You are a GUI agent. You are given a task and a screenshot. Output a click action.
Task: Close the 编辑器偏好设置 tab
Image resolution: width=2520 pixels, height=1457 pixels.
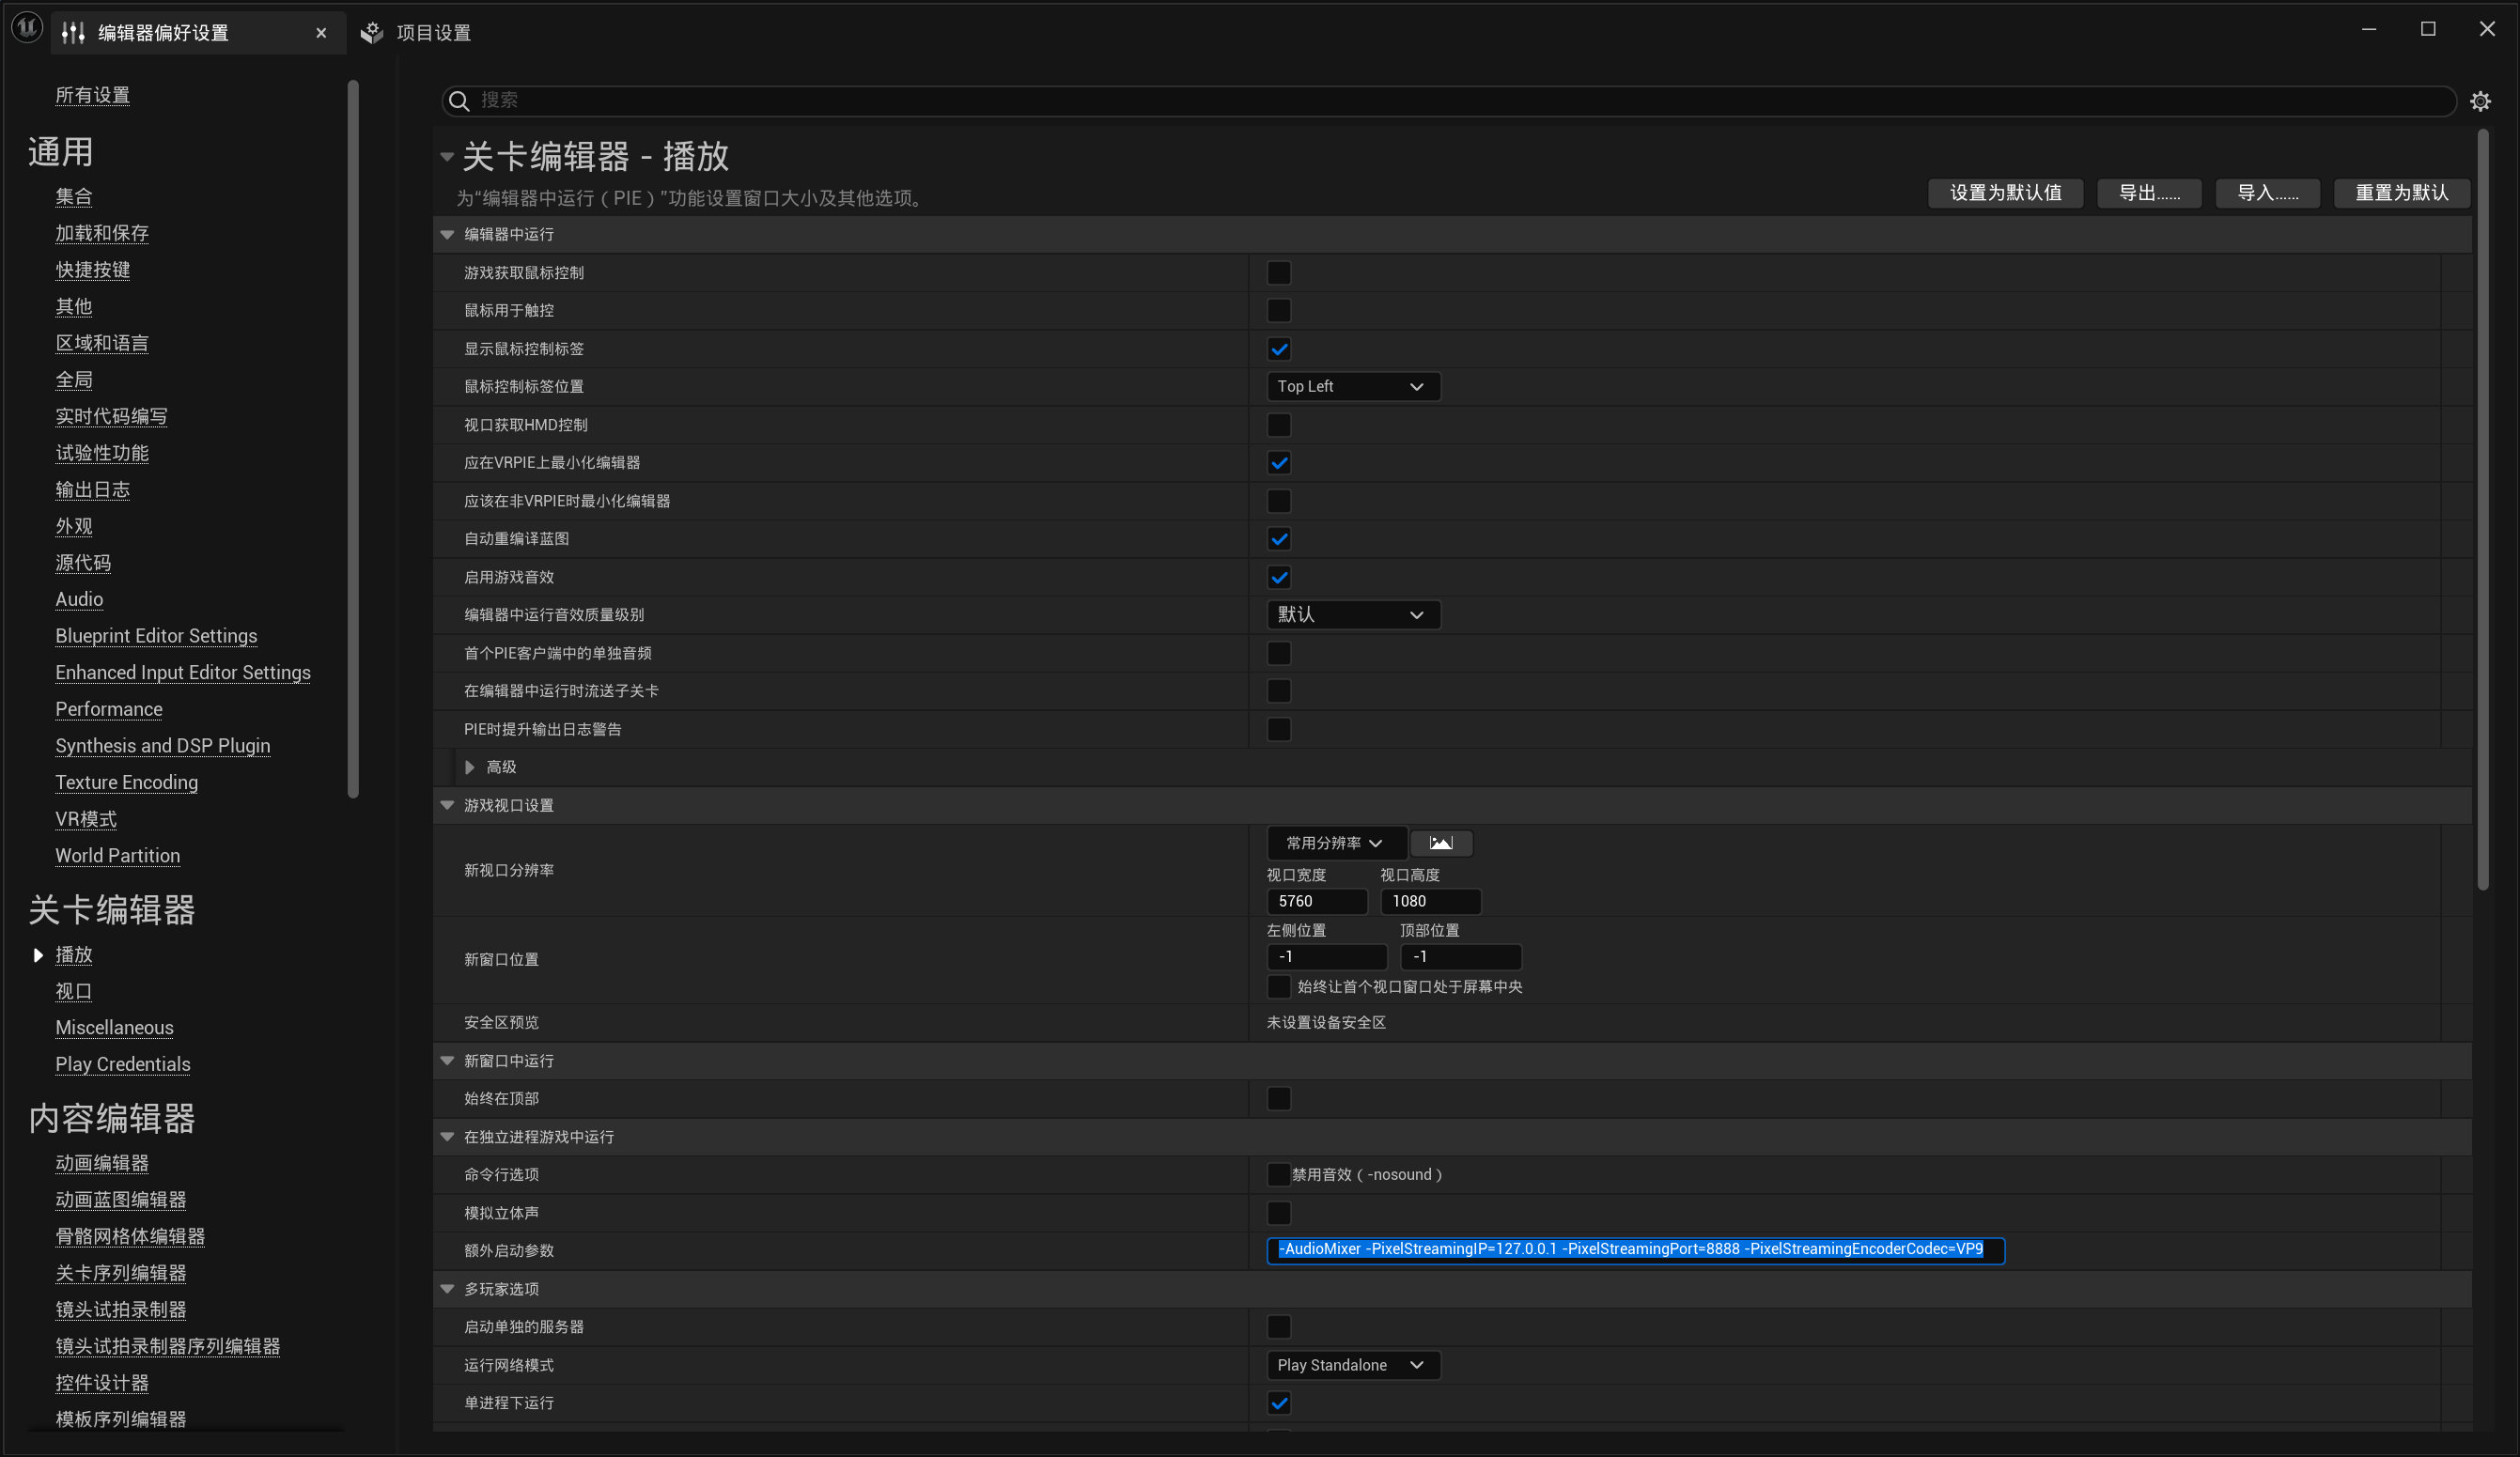[x=321, y=33]
